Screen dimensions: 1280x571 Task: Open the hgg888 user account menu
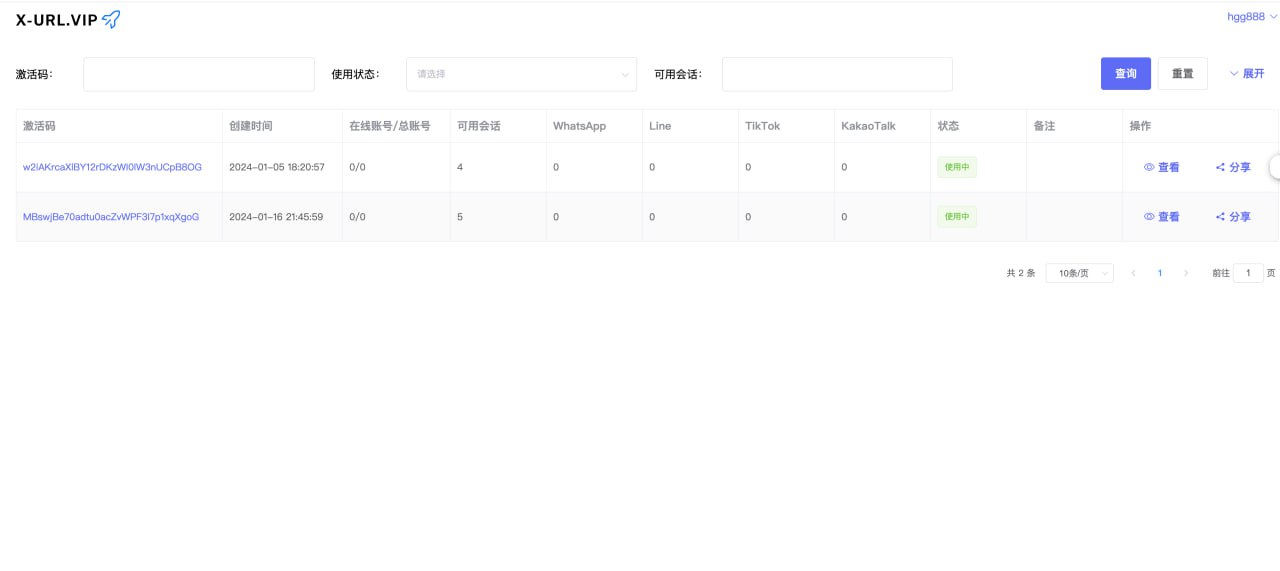point(1251,17)
